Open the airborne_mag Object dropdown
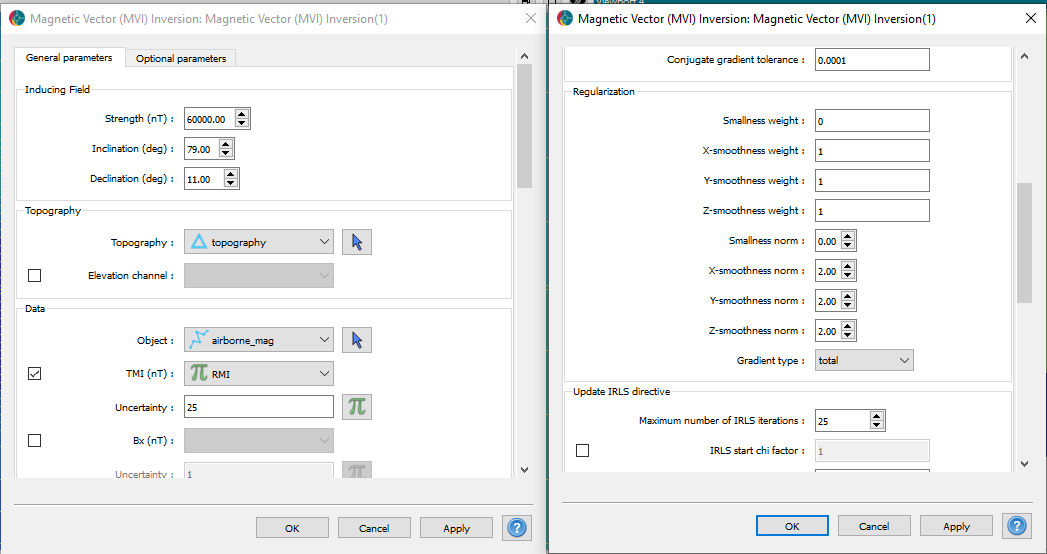 [258, 340]
